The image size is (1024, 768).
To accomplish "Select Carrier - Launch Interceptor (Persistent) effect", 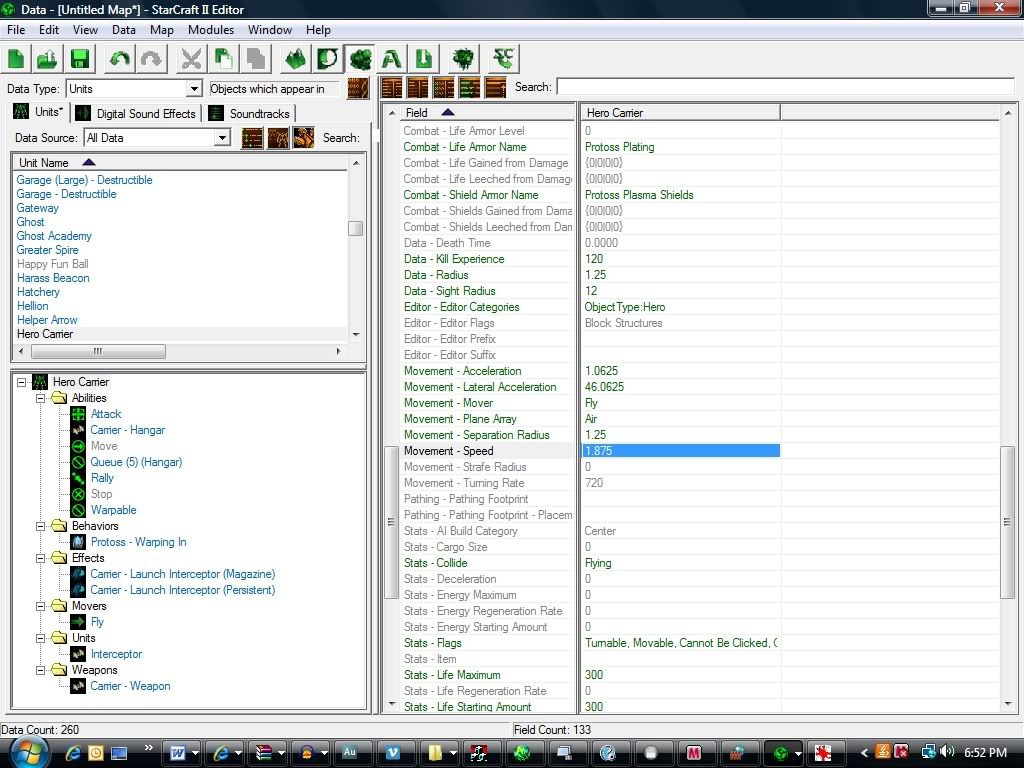I will 182,590.
